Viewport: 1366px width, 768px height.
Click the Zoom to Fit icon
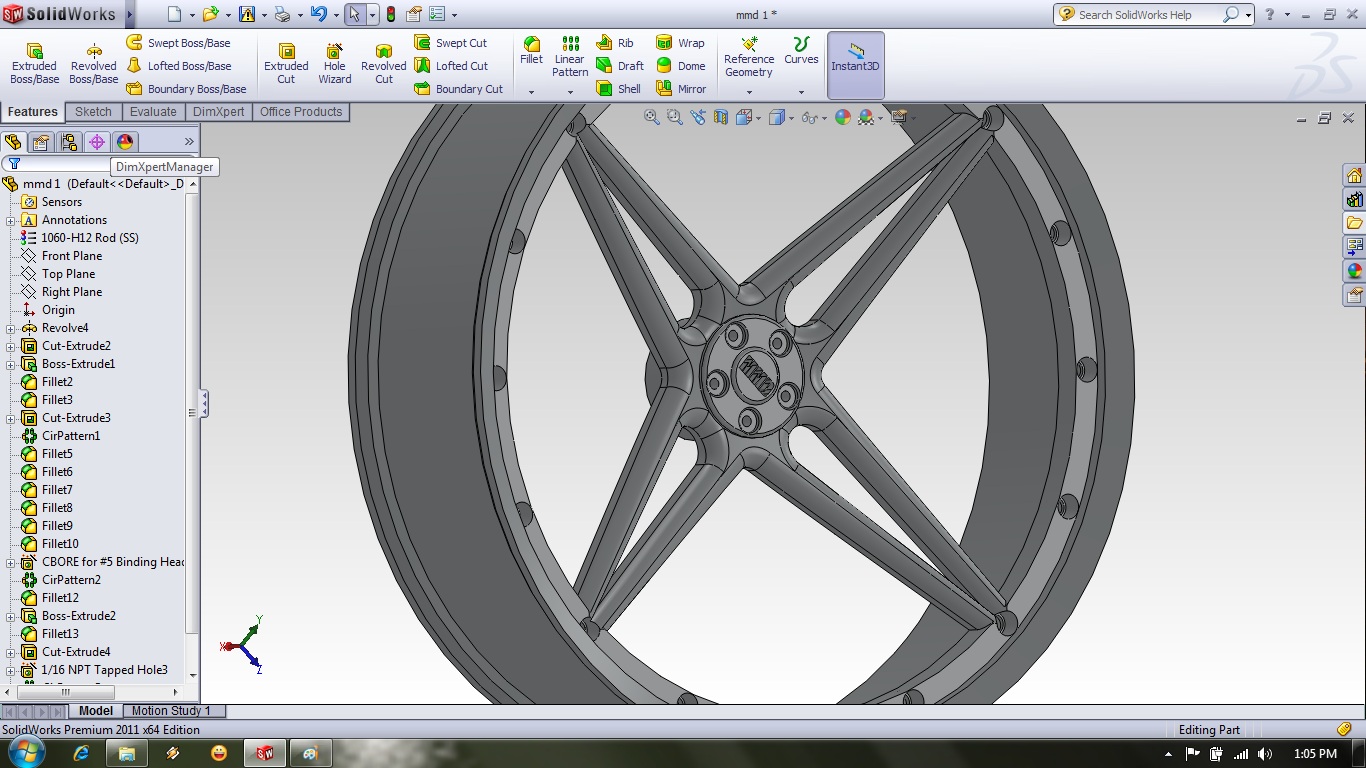click(x=651, y=117)
